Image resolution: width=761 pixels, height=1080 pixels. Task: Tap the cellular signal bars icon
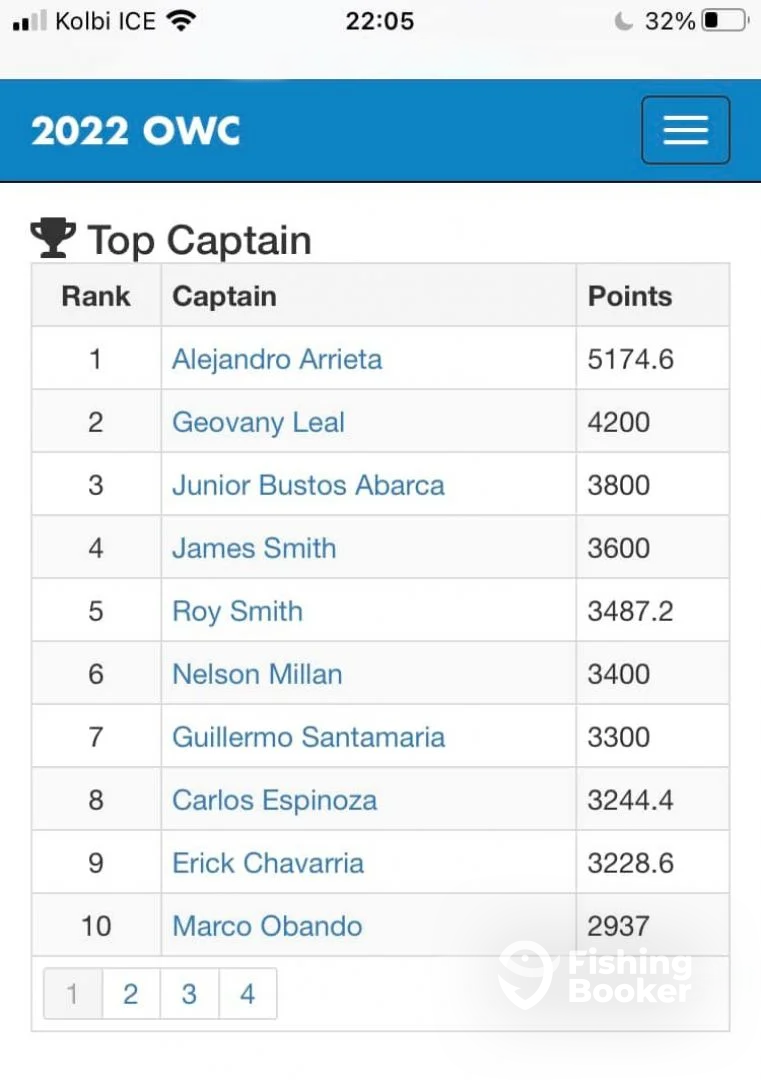(30, 21)
